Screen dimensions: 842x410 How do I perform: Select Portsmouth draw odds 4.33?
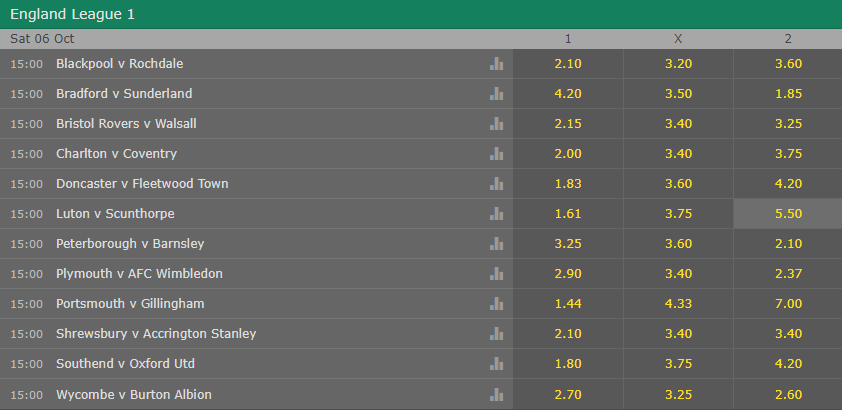[678, 304]
